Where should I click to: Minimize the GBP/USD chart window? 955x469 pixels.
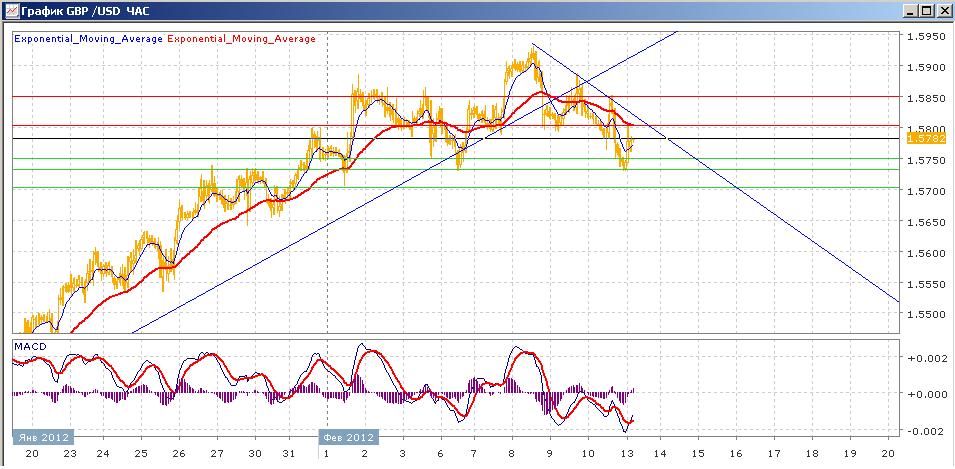click(x=910, y=11)
